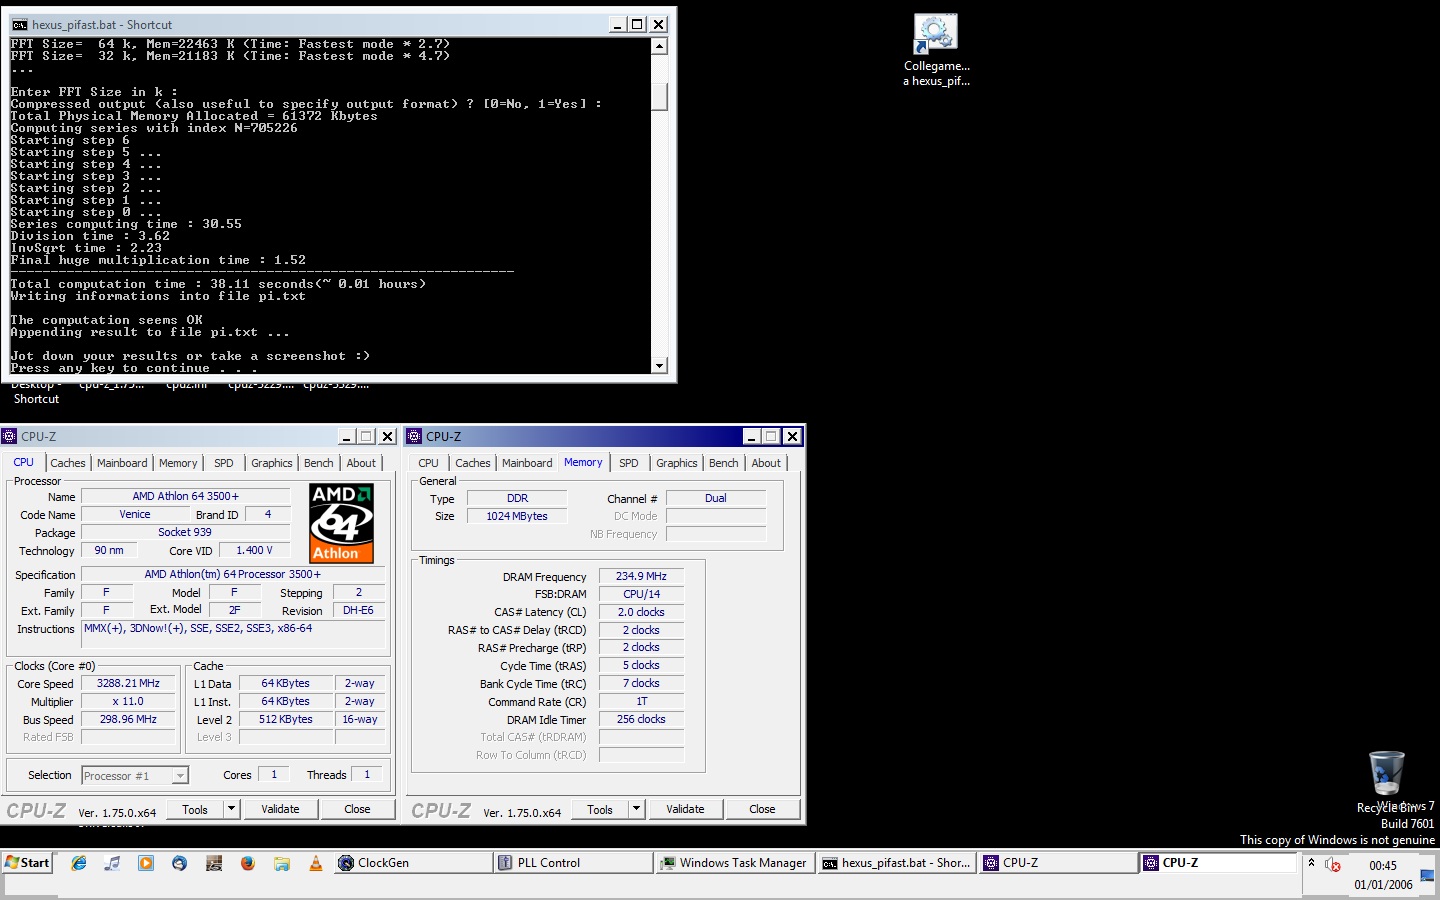Click Validate in right CPU-Z window
The image size is (1440, 900).
[x=685, y=809]
